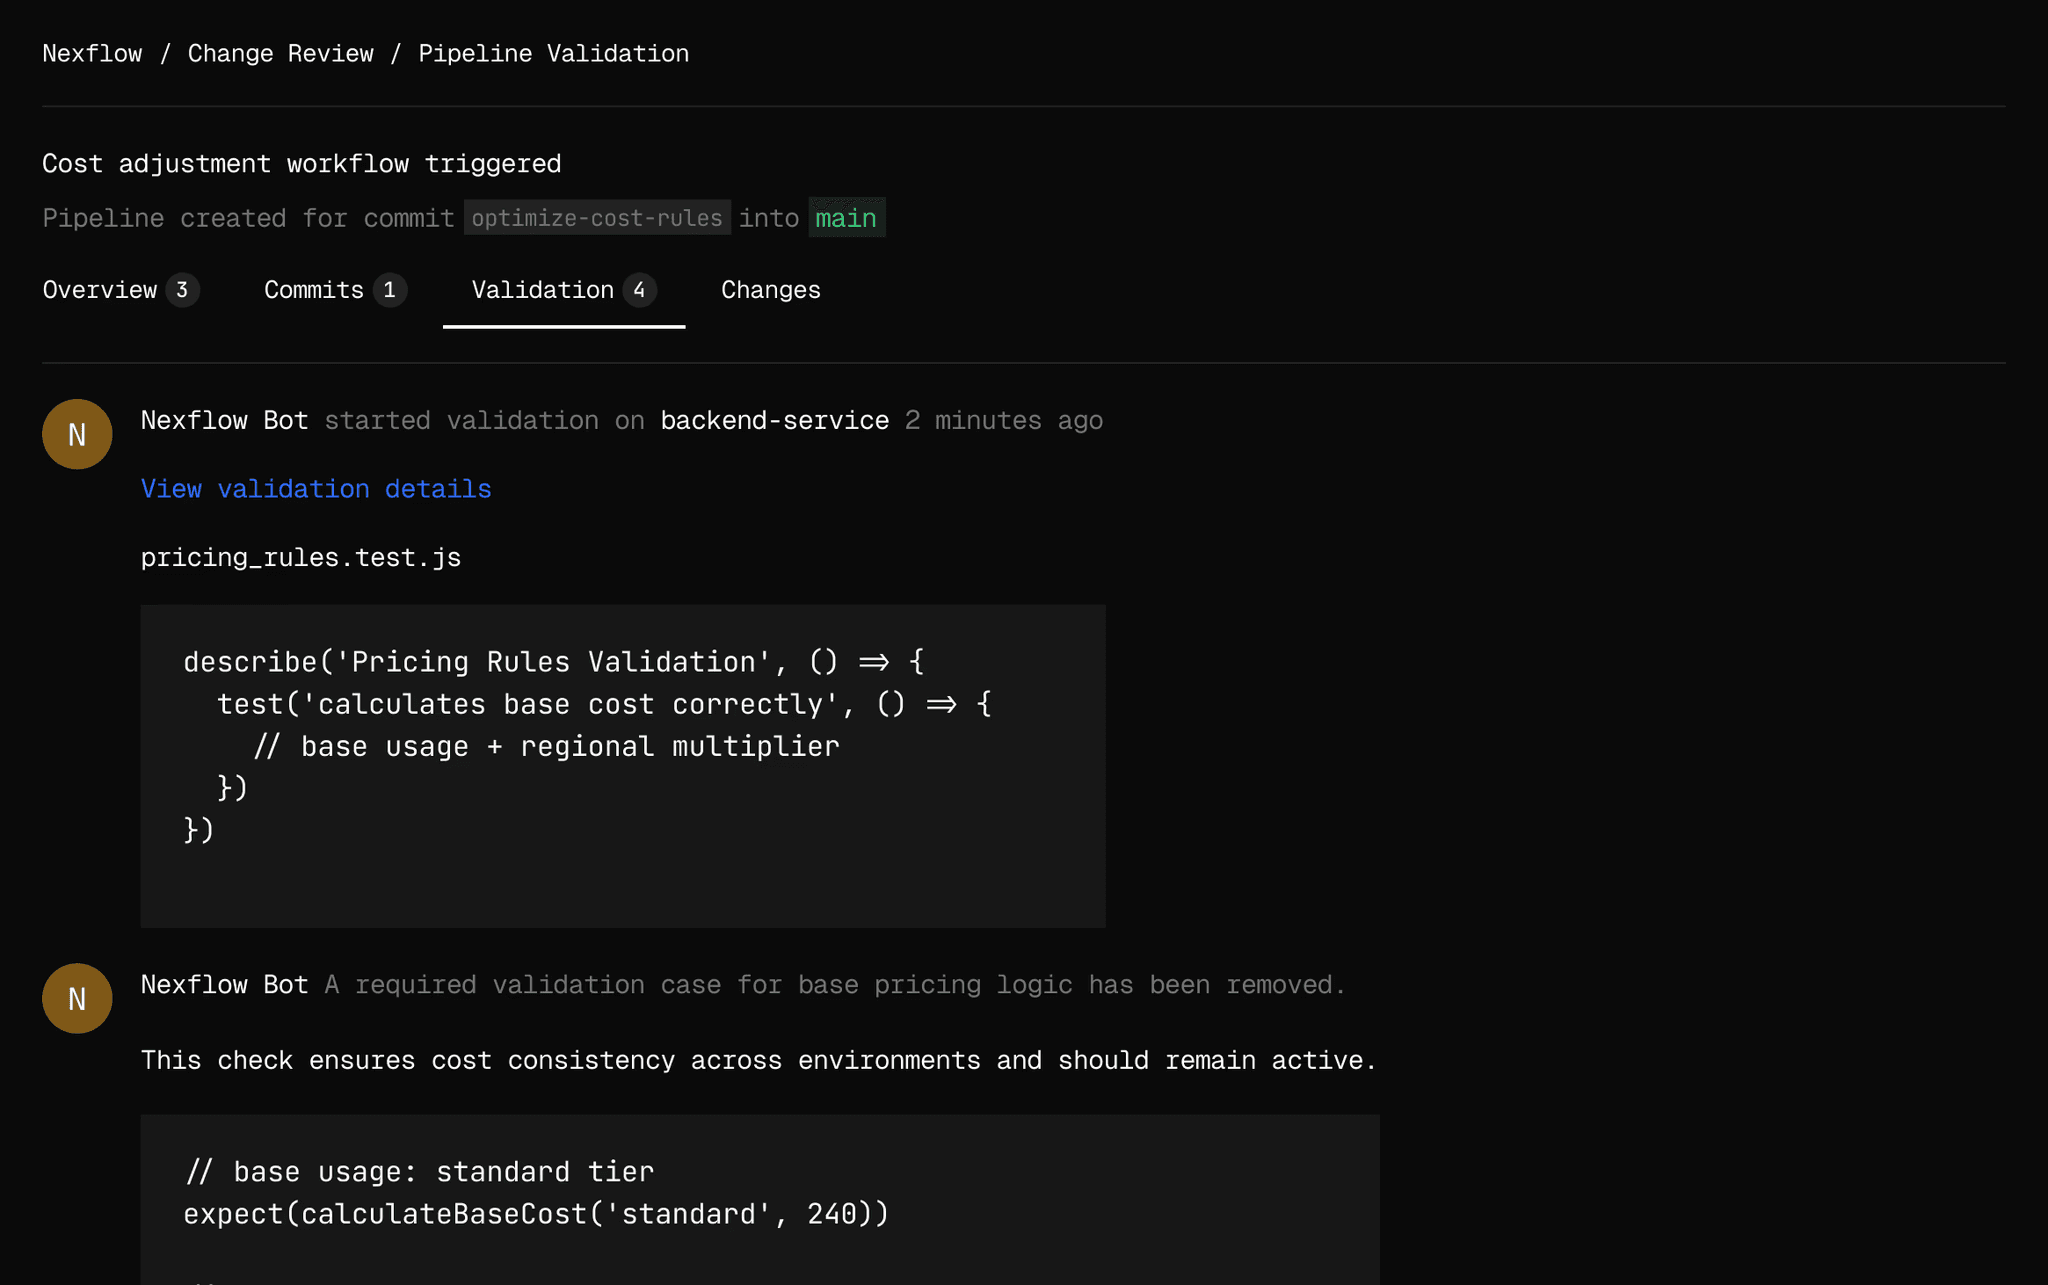
Task: Click the Pricing Rules Validation code block
Action: pyautogui.click(x=622, y=765)
